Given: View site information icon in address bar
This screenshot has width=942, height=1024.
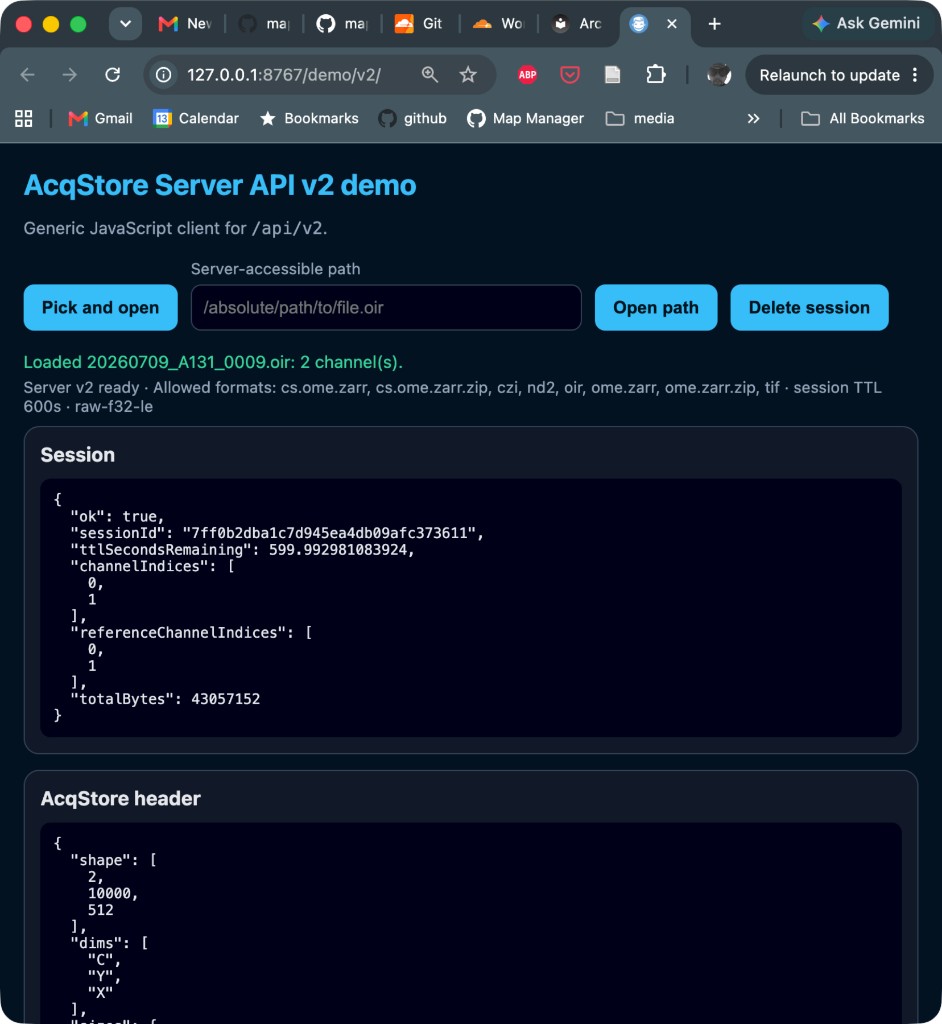Looking at the screenshot, I should point(163,75).
